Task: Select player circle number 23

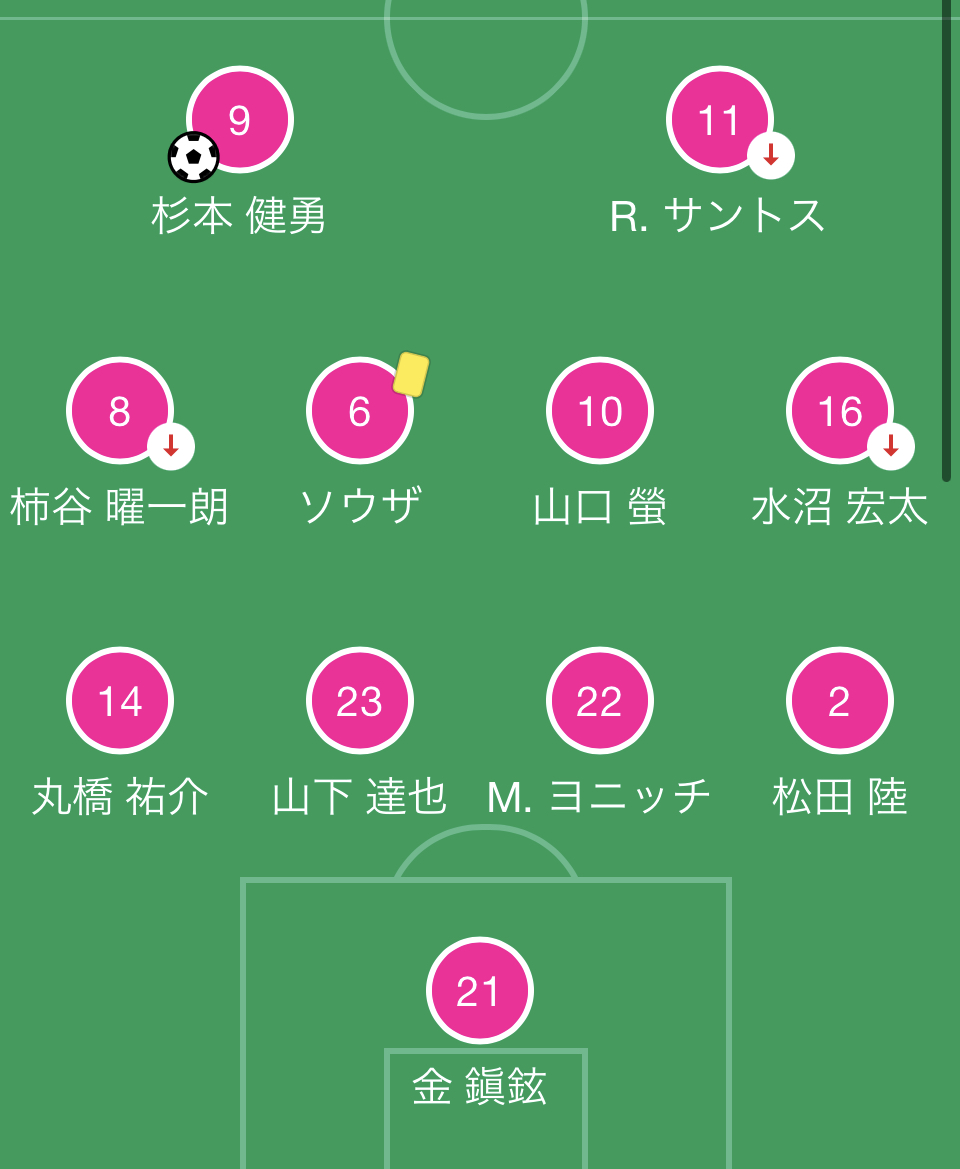Action: tap(360, 701)
